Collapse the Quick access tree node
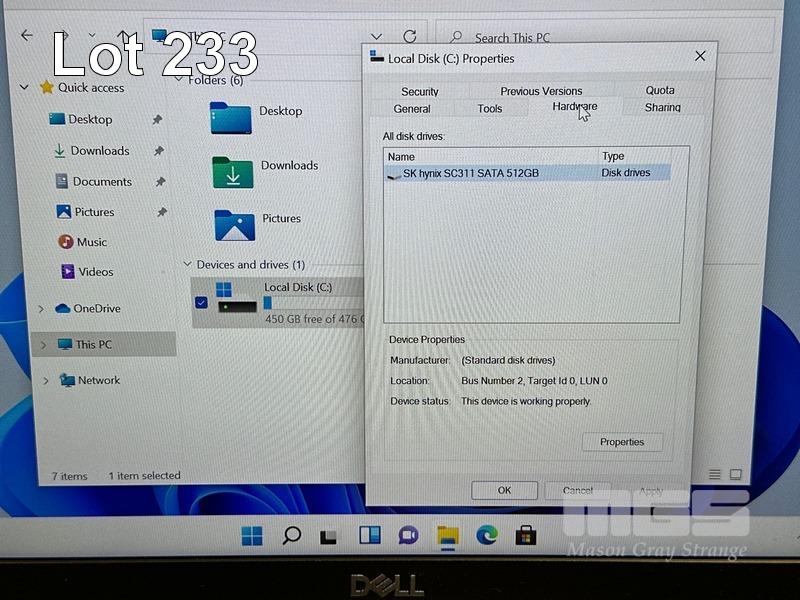The image size is (800, 600). click(24, 87)
